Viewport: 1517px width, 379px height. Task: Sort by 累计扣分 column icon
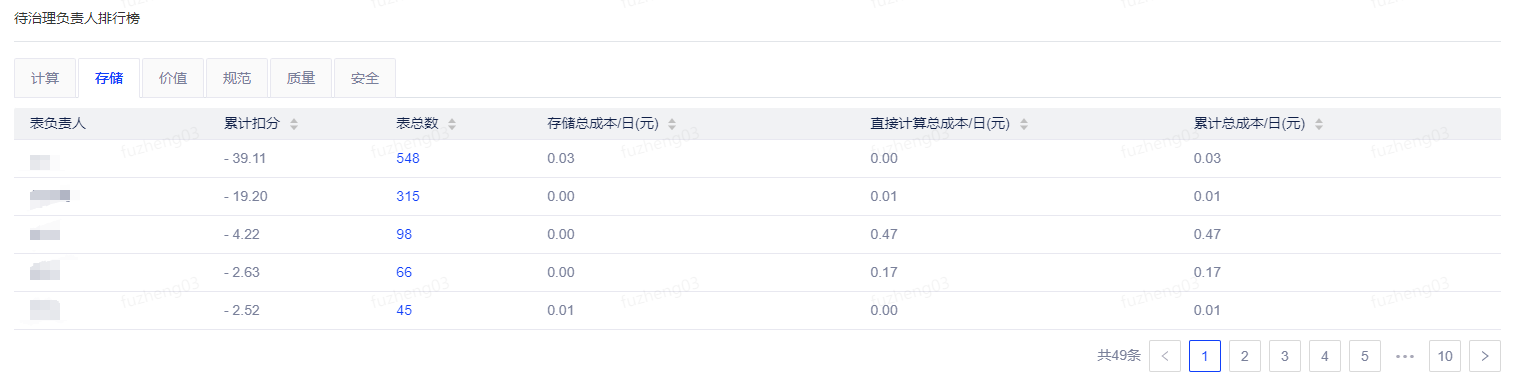[x=293, y=124]
